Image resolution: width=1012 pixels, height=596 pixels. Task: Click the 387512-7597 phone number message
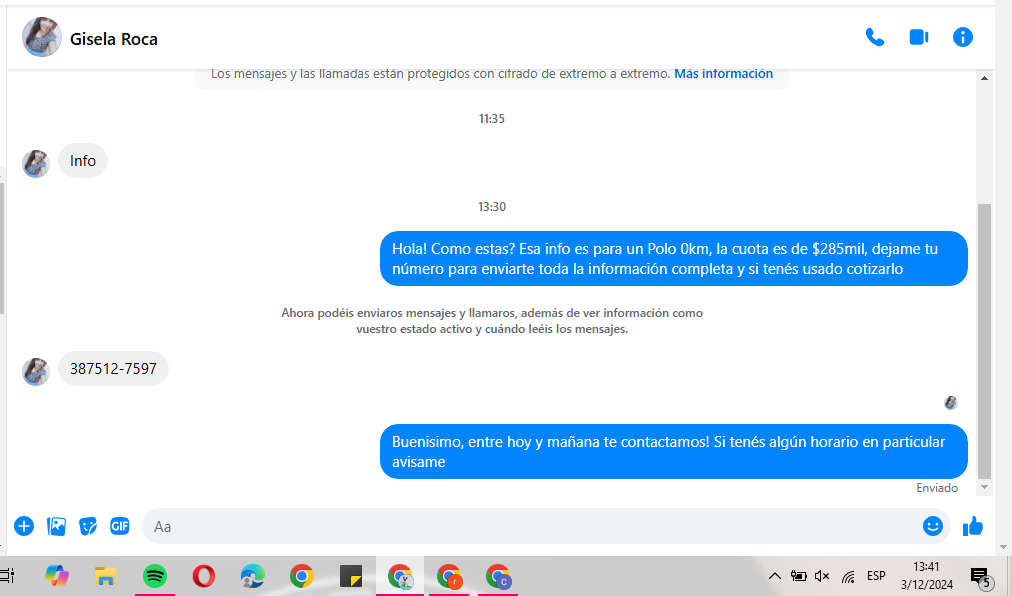pyautogui.click(x=113, y=369)
